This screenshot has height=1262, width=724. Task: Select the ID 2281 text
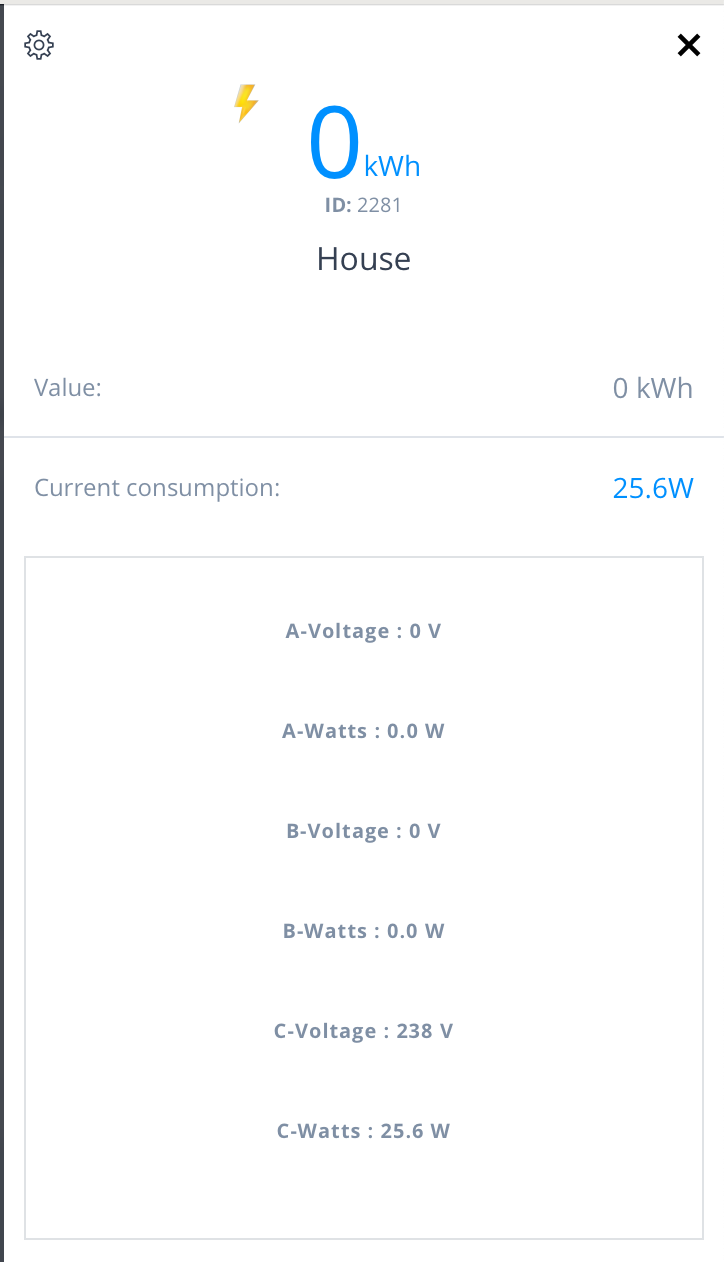click(x=363, y=205)
